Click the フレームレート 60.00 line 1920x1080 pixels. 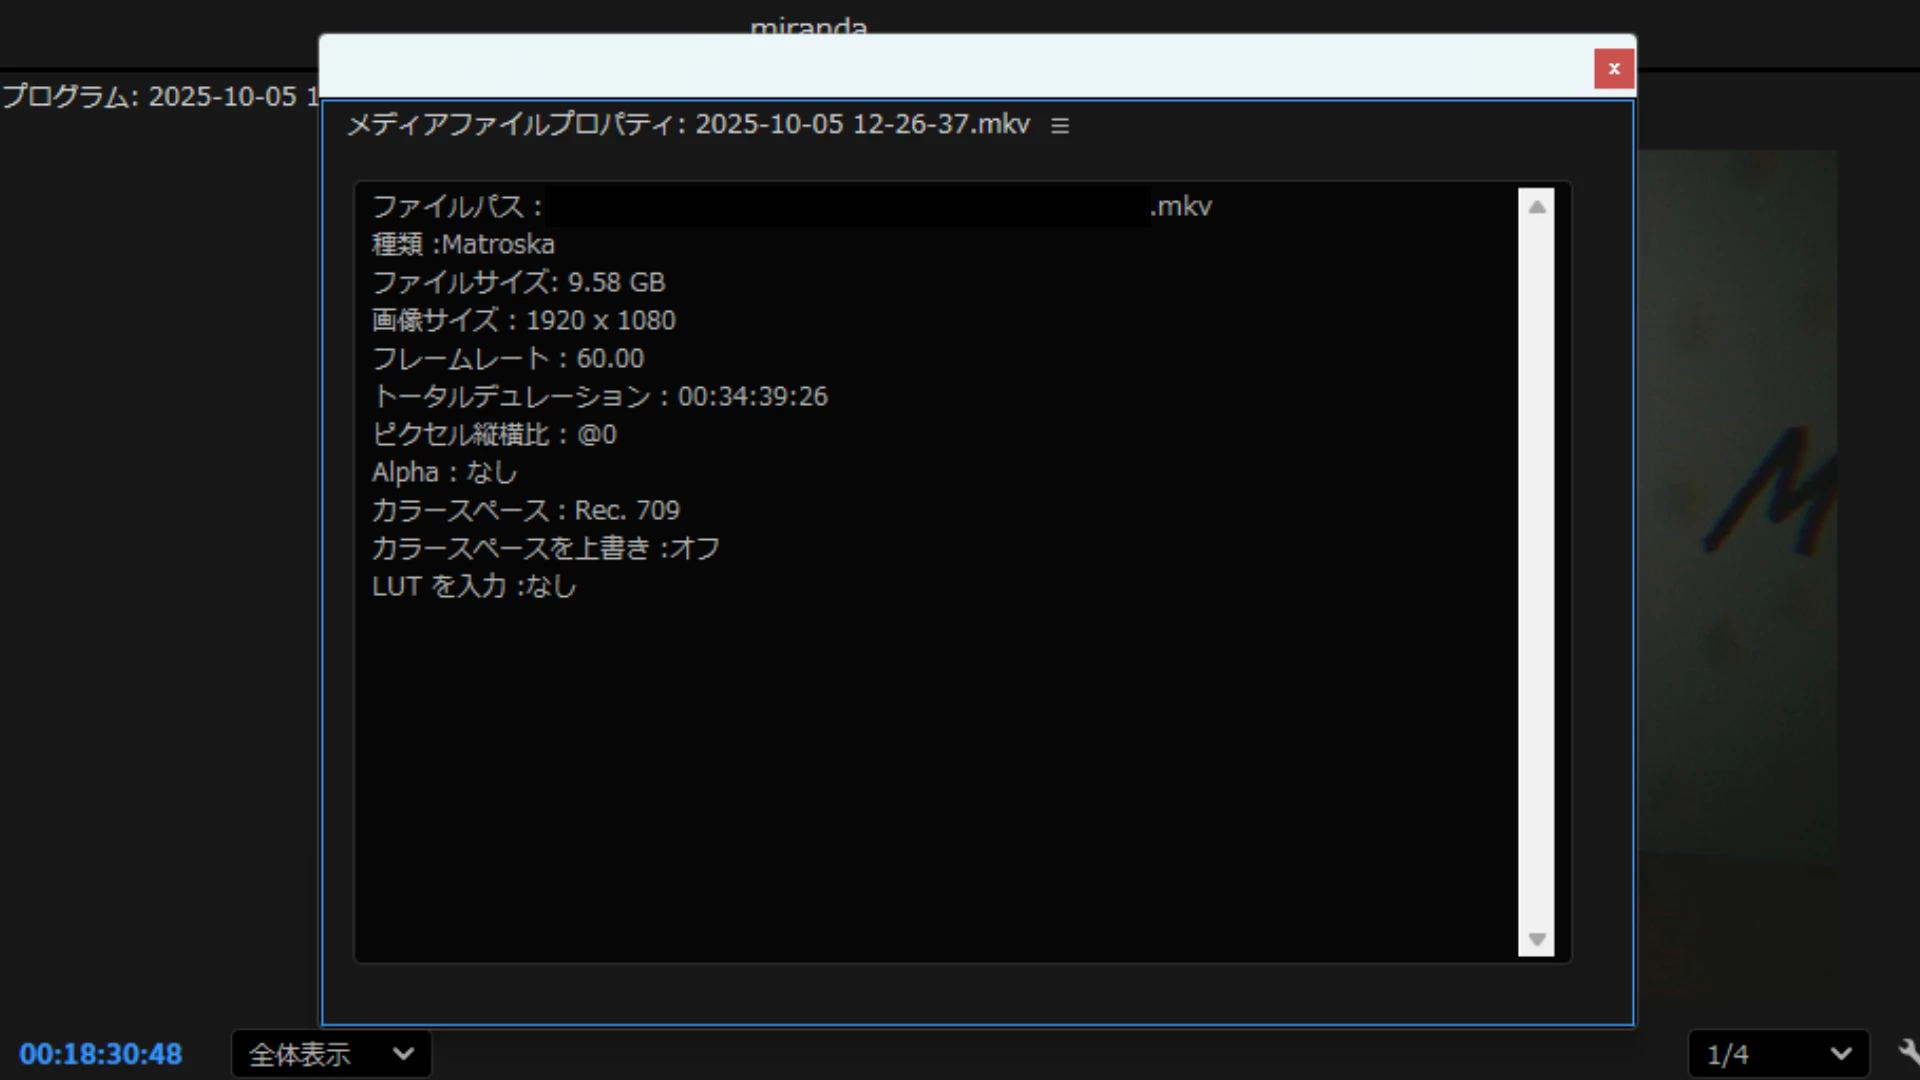508,359
